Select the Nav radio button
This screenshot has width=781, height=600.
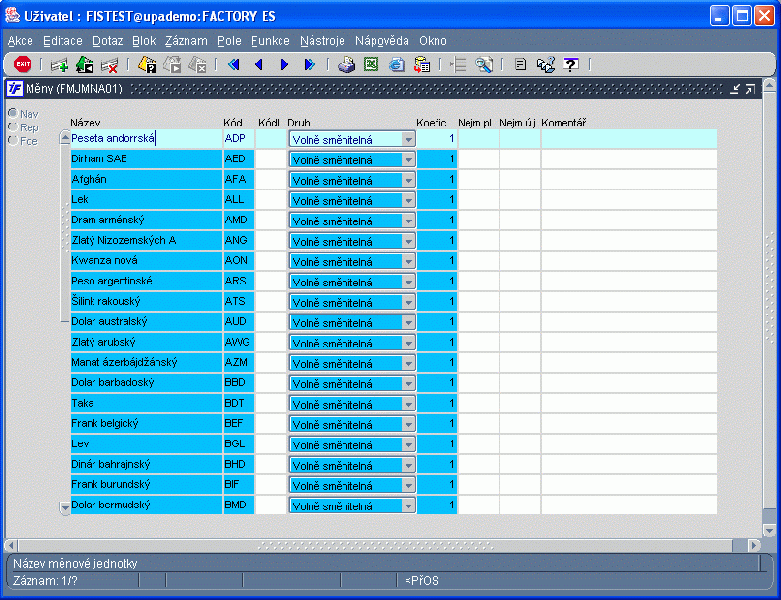tap(13, 114)
